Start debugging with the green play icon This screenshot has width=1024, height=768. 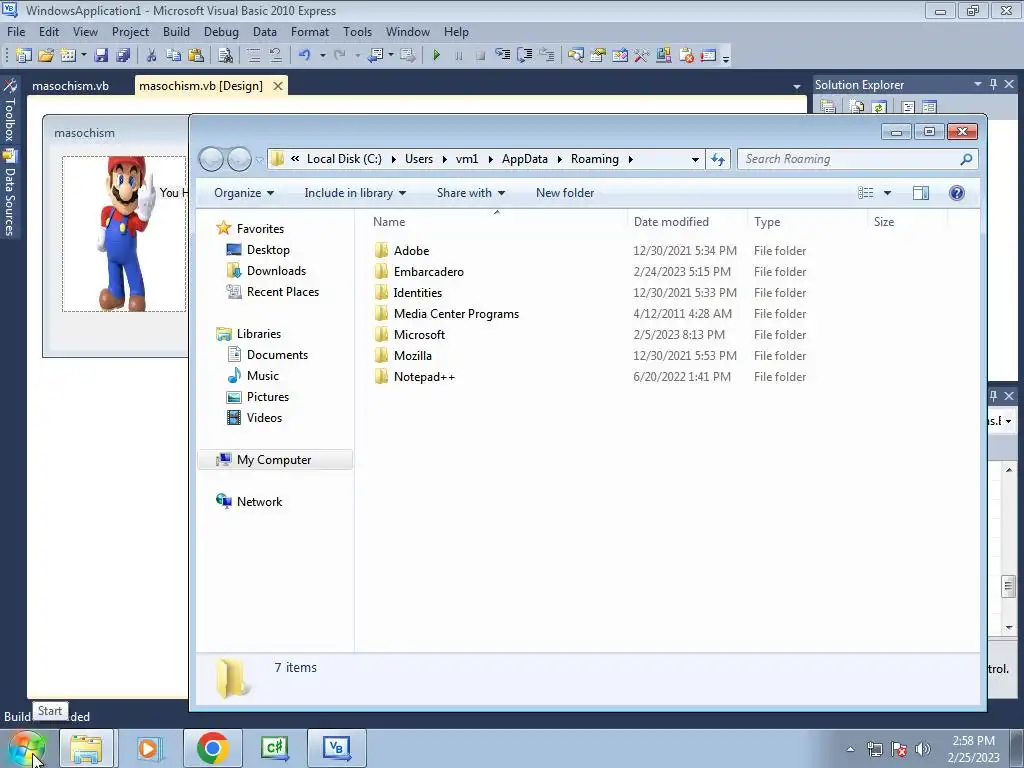tap(437, 56)
